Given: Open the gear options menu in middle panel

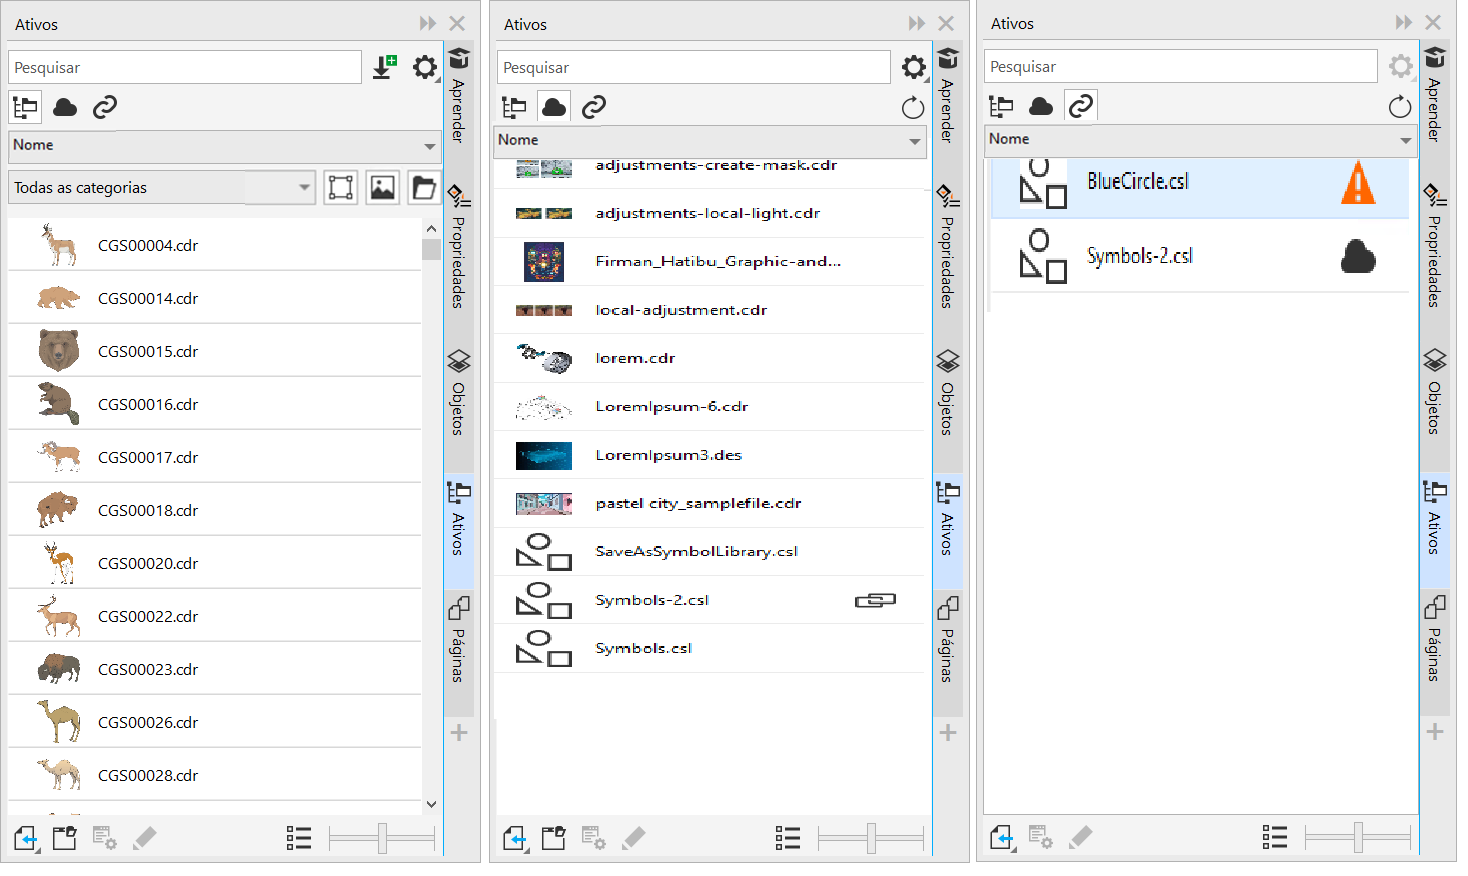Looking at the screenshot, I should [x=913, y=67].
